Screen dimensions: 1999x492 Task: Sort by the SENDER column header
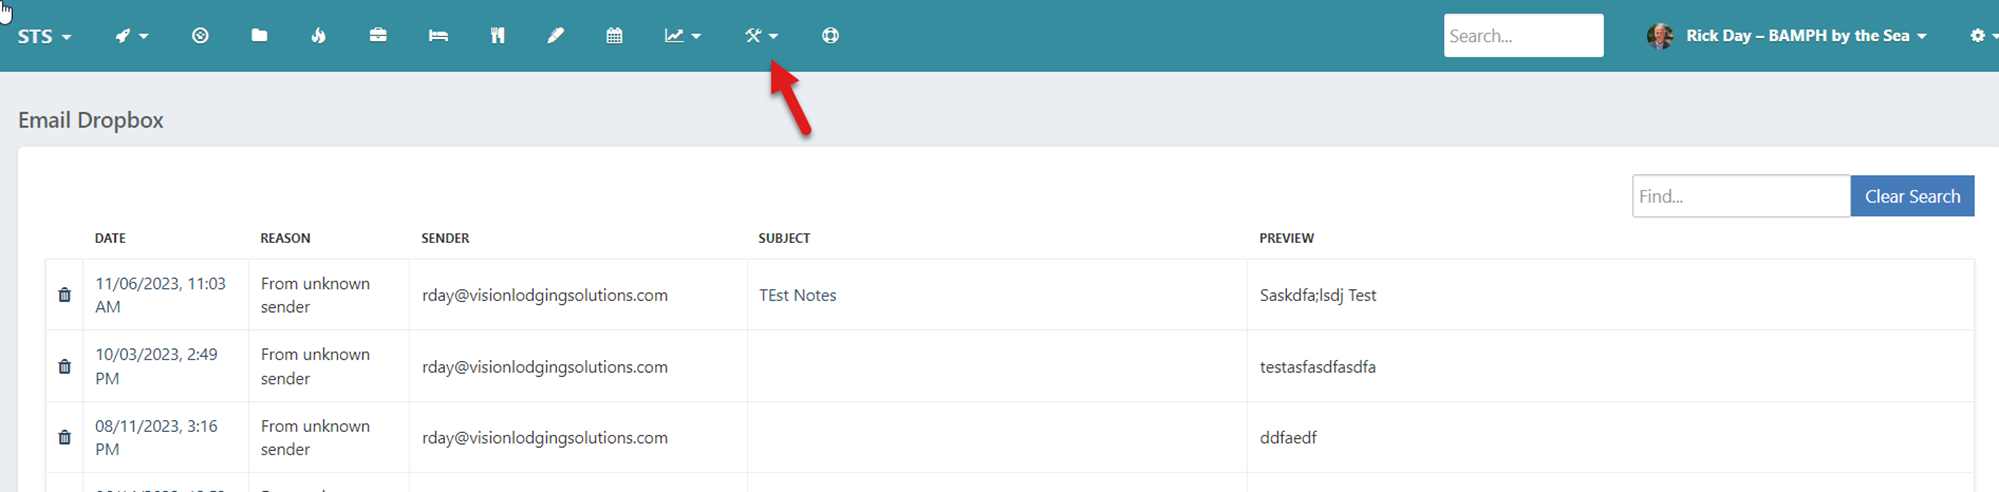[x=445, y=238]
